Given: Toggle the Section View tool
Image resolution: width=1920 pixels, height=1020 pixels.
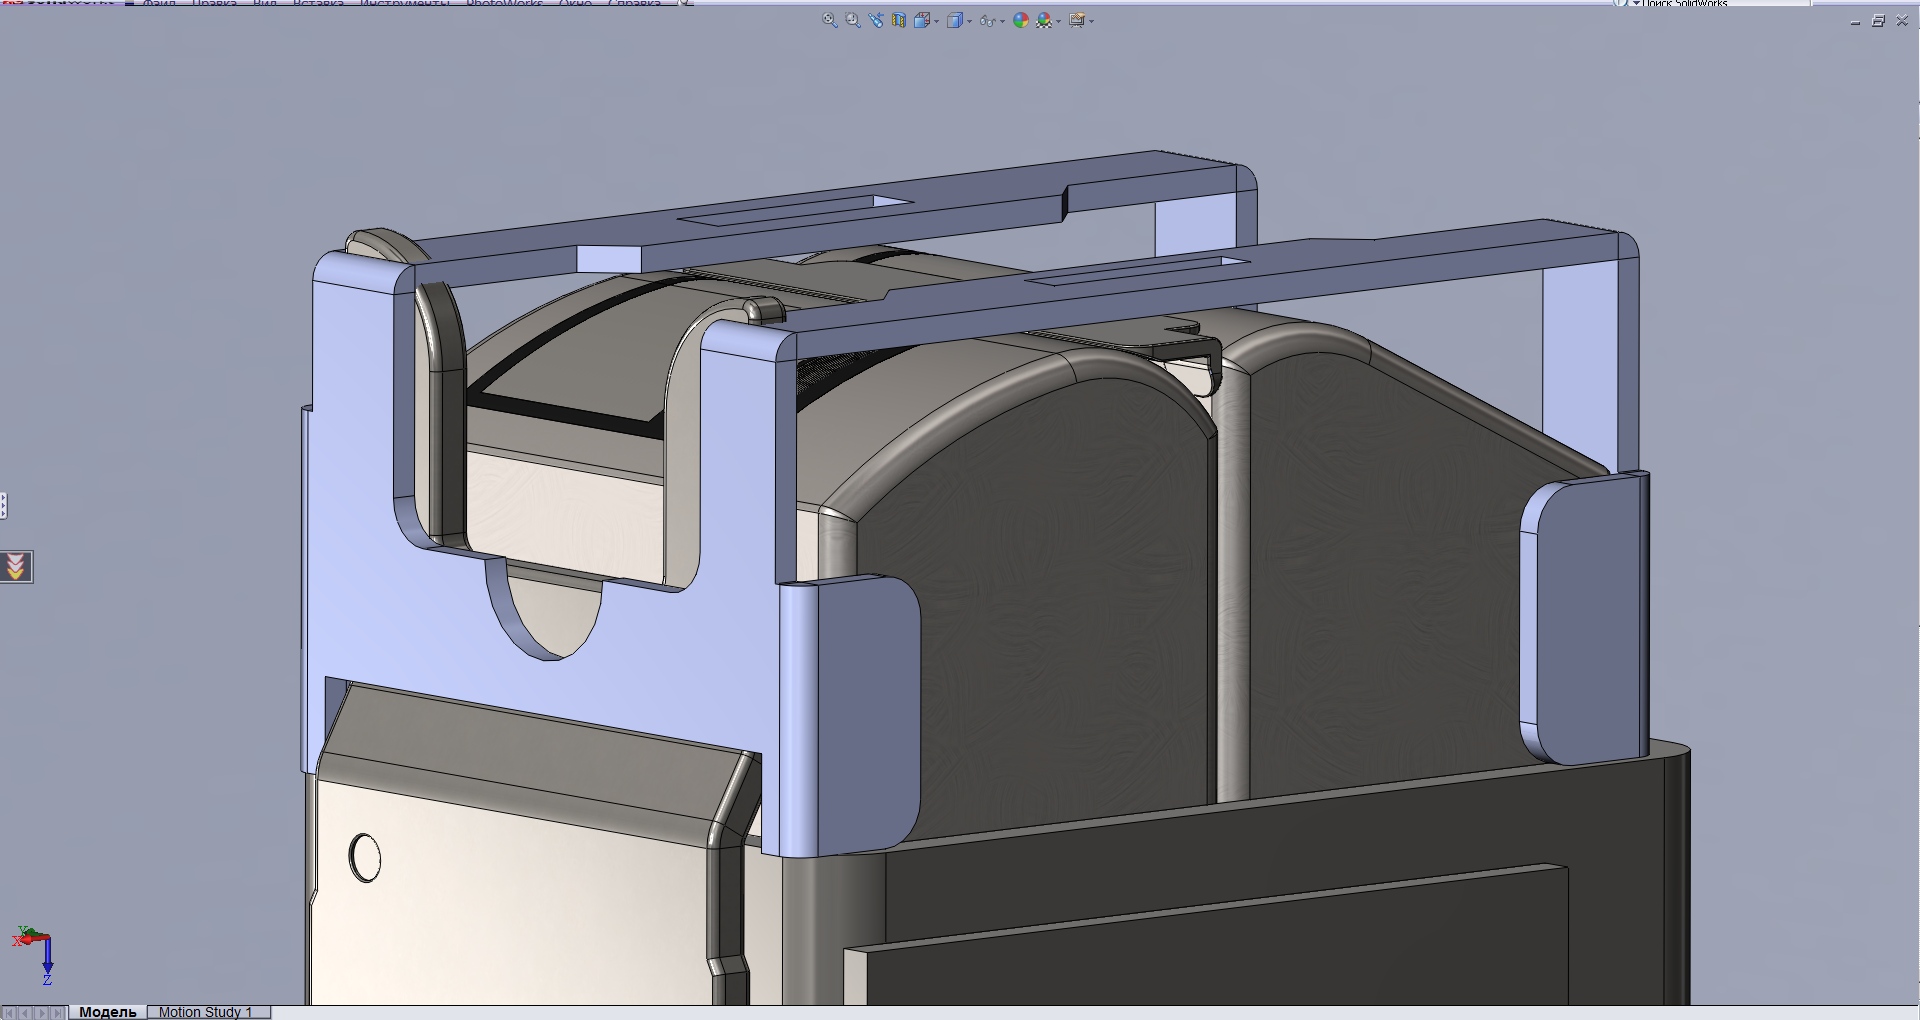Looking at the screenshot, I should (x=899, y=20).
